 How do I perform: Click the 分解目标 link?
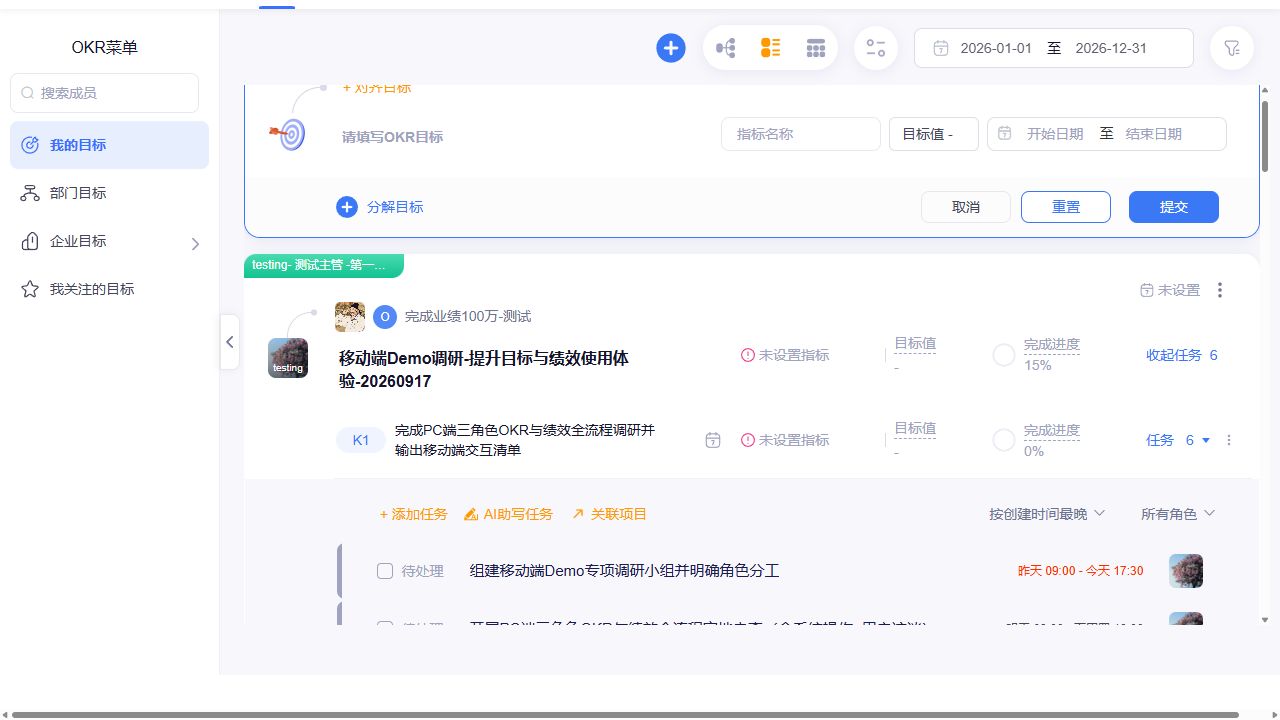click(x=395, y=207)
